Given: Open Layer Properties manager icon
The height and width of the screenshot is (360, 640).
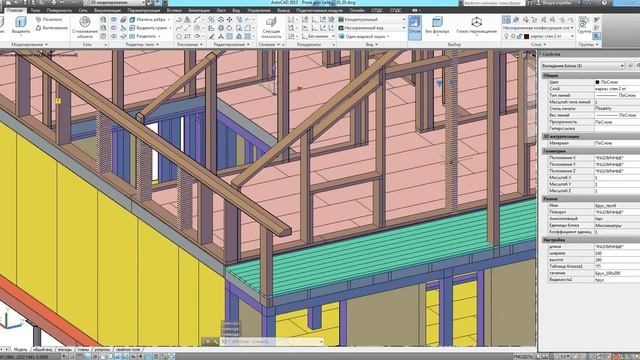Looking at the screenshot, I should [x=506, y=20].
